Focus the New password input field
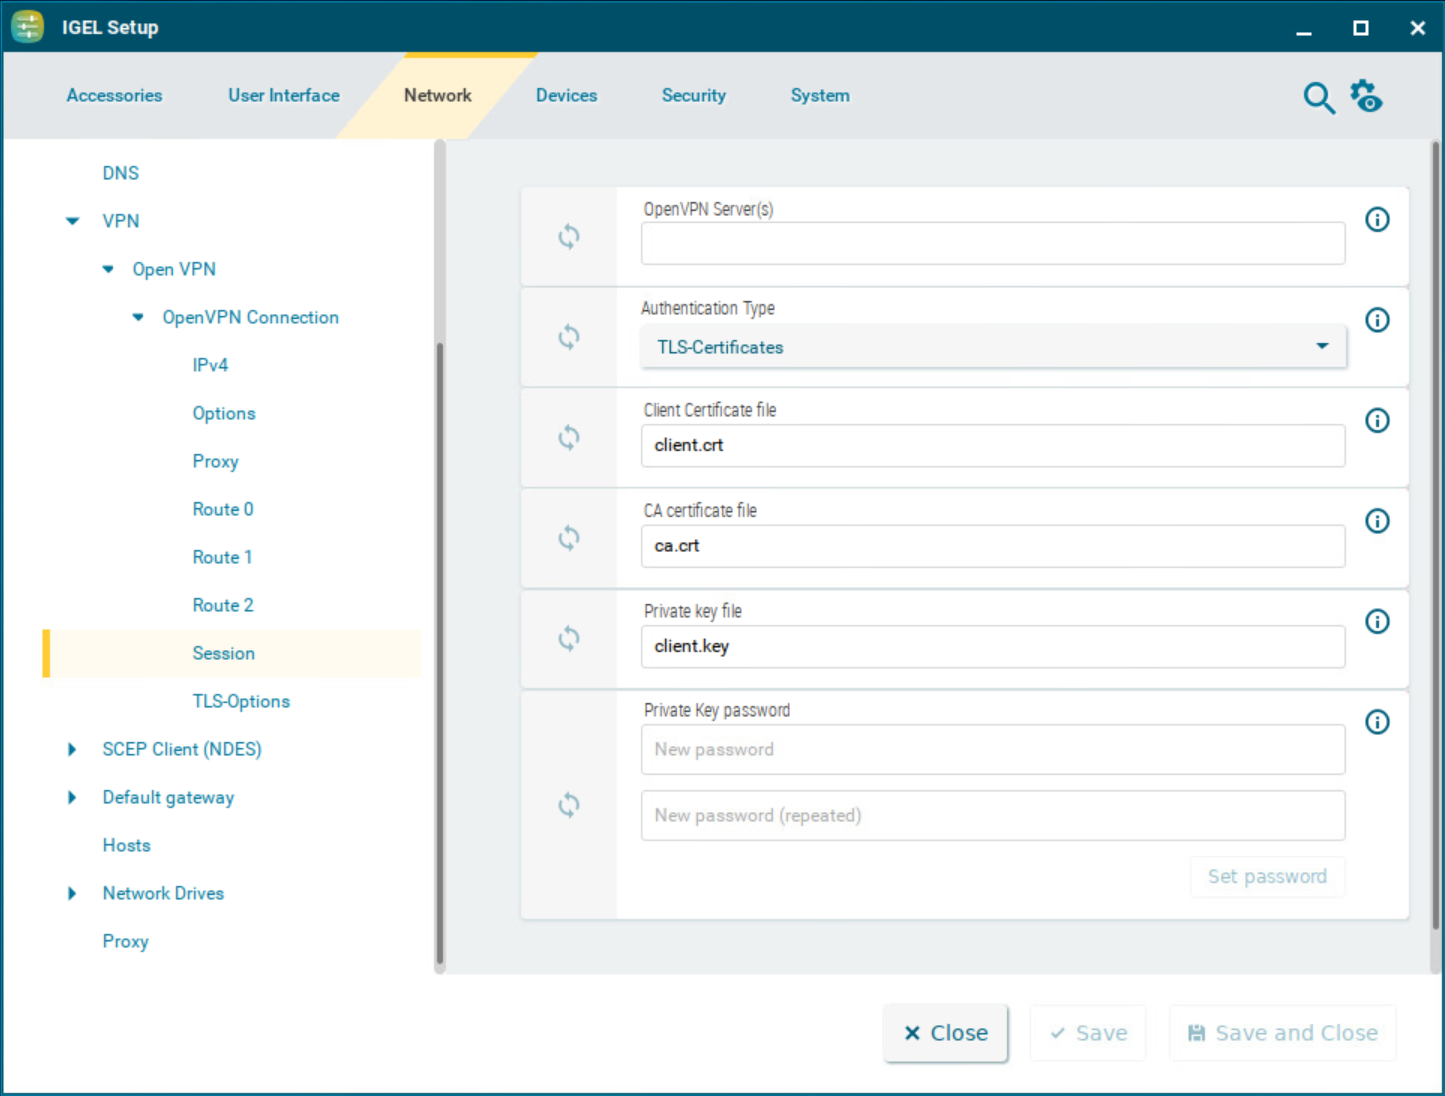 point(992,750)
